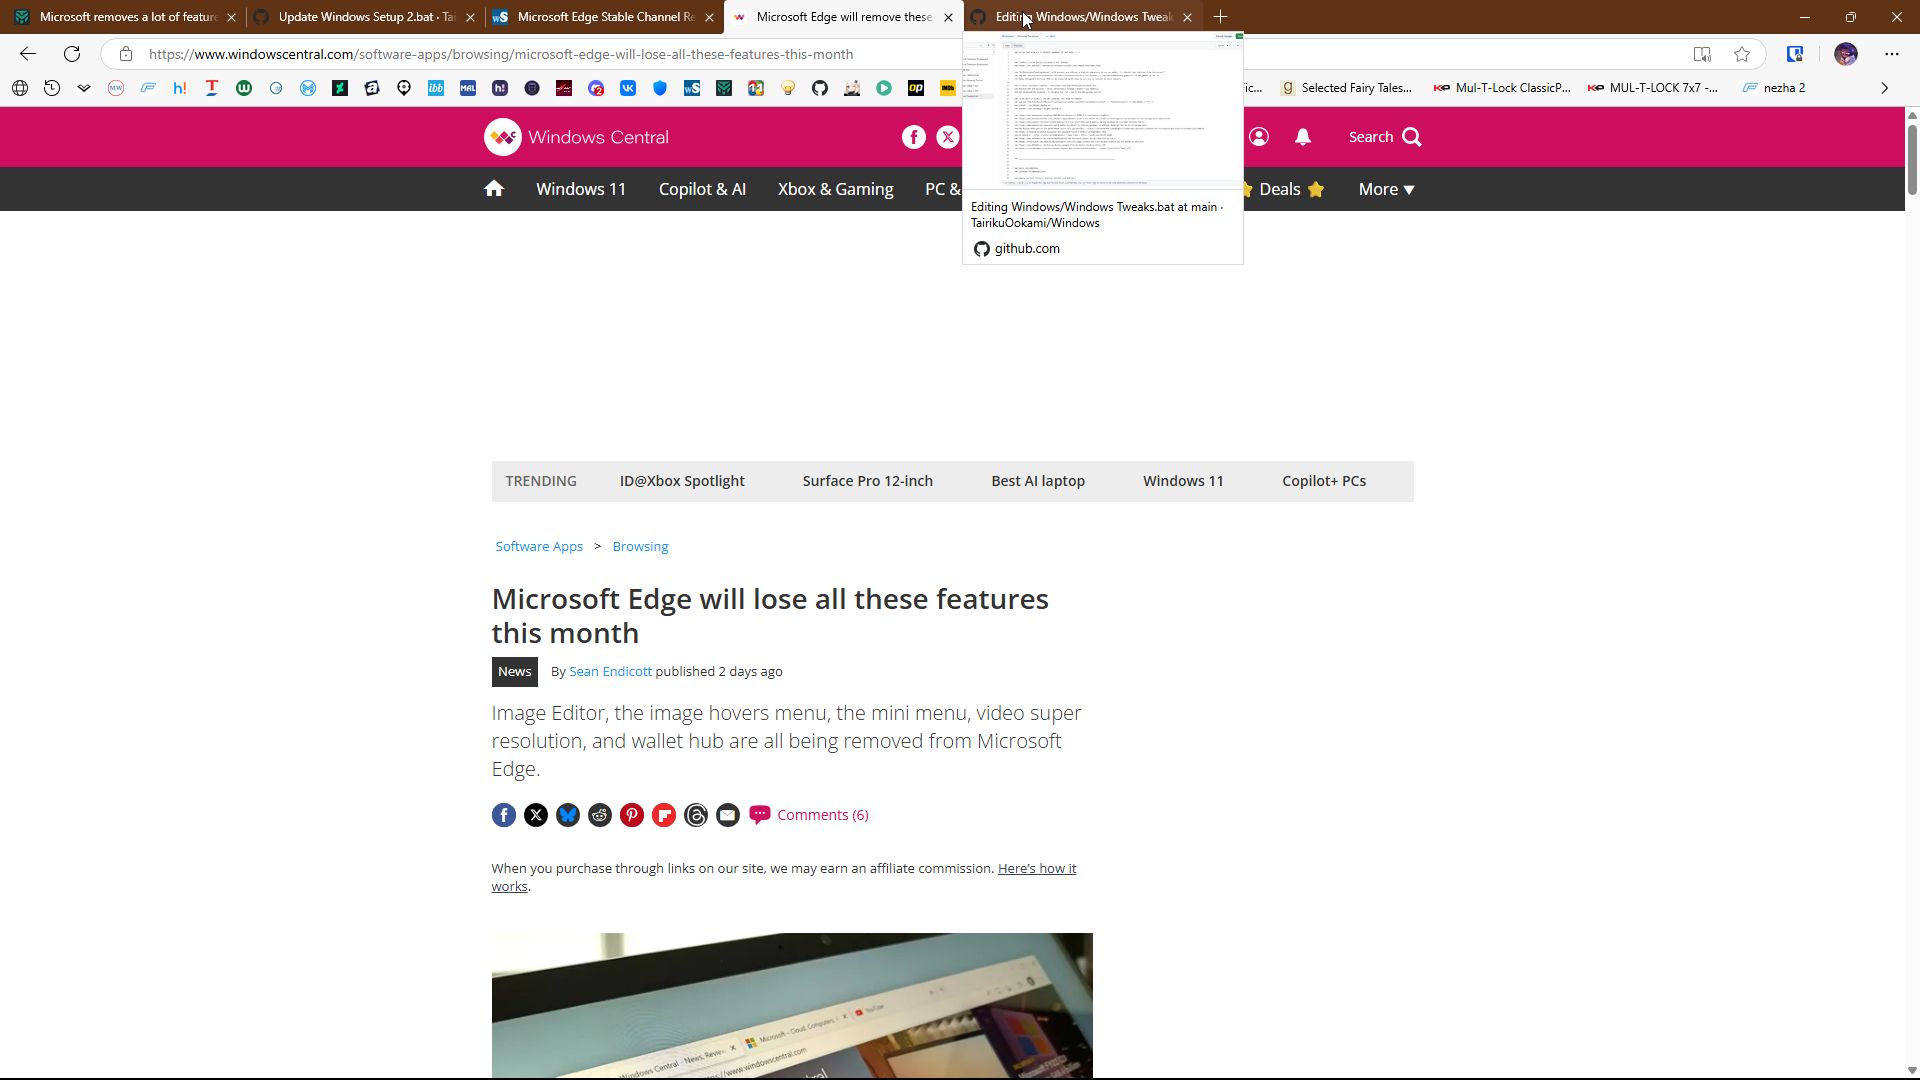Share article via email icon
Image resolution: width=1920 pixels, height=1080 pixels.
point(728,816)
